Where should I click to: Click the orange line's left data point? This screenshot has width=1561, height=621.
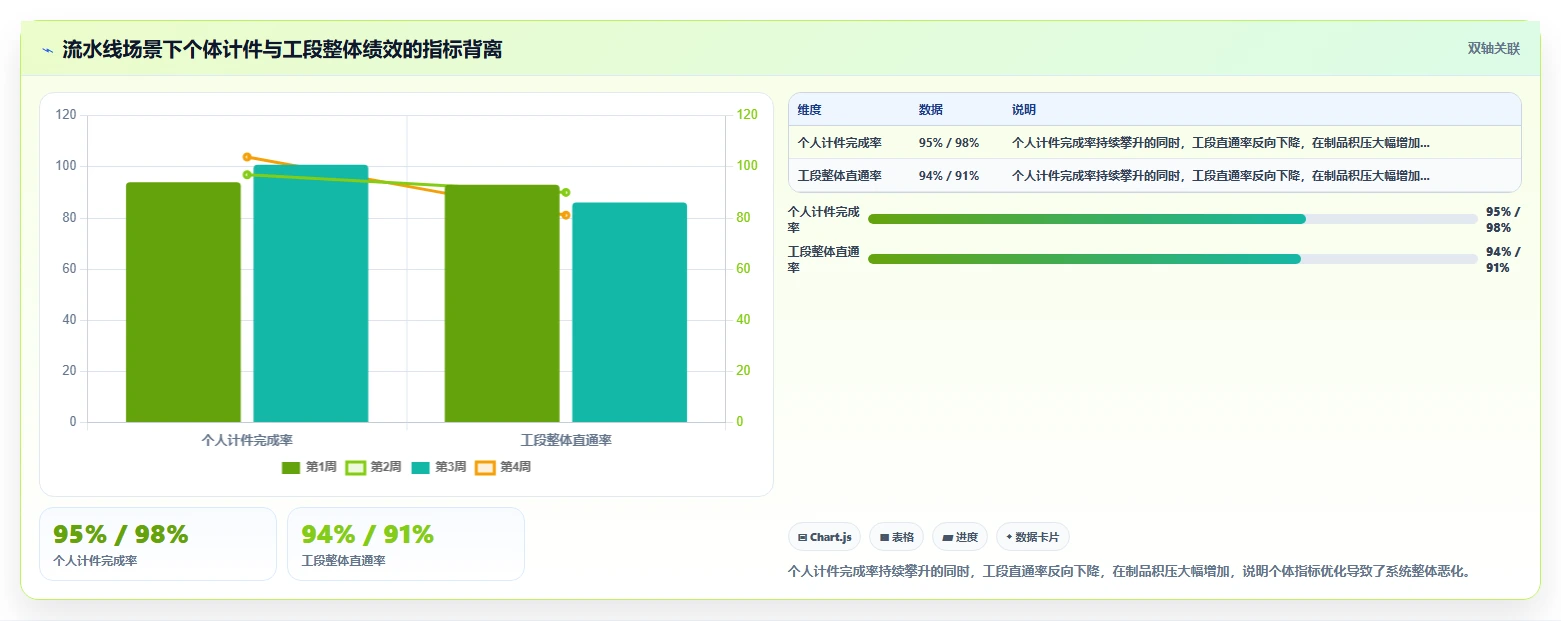[247, 157]
